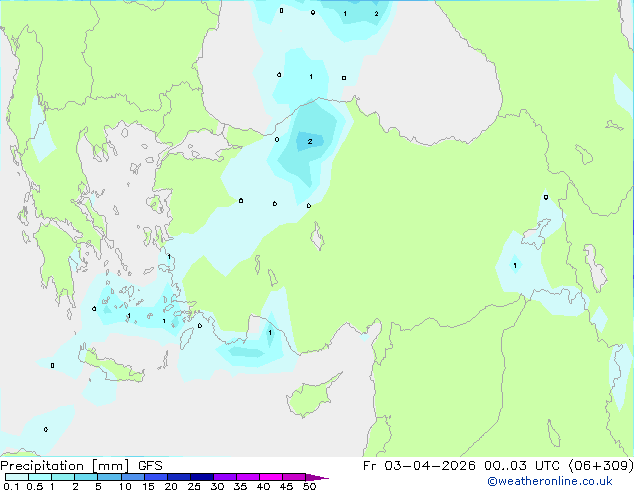
Task: Select the legend swatch between 30 and 35
Action: 225,477
